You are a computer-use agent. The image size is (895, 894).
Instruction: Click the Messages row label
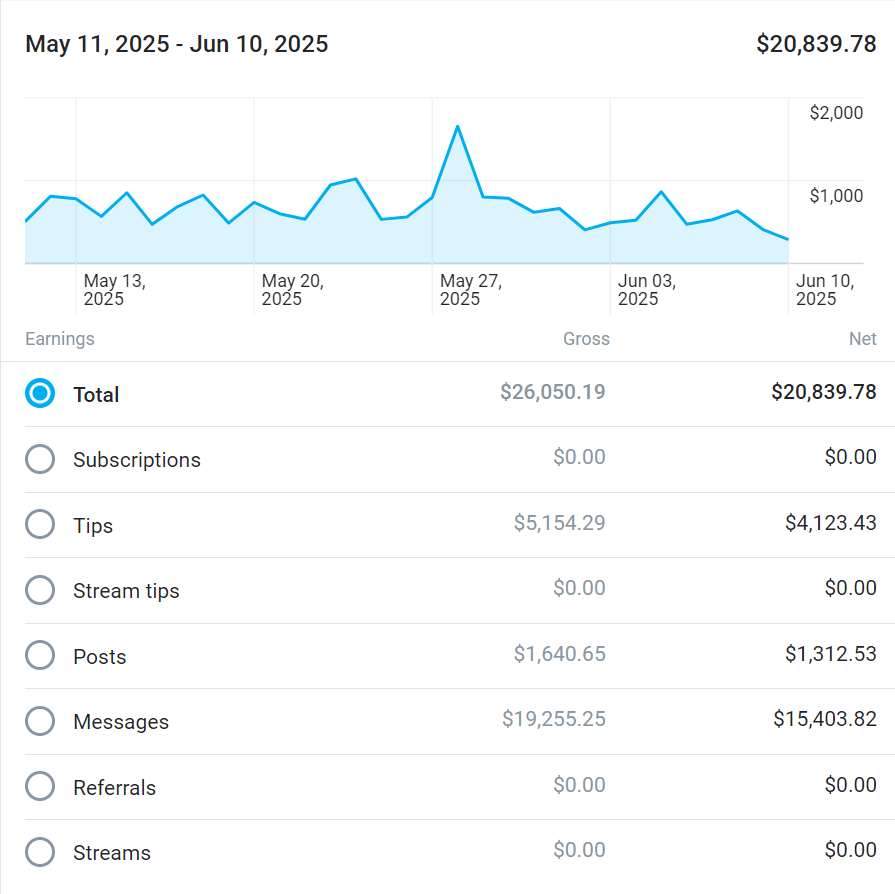click(x=121, y=722)
